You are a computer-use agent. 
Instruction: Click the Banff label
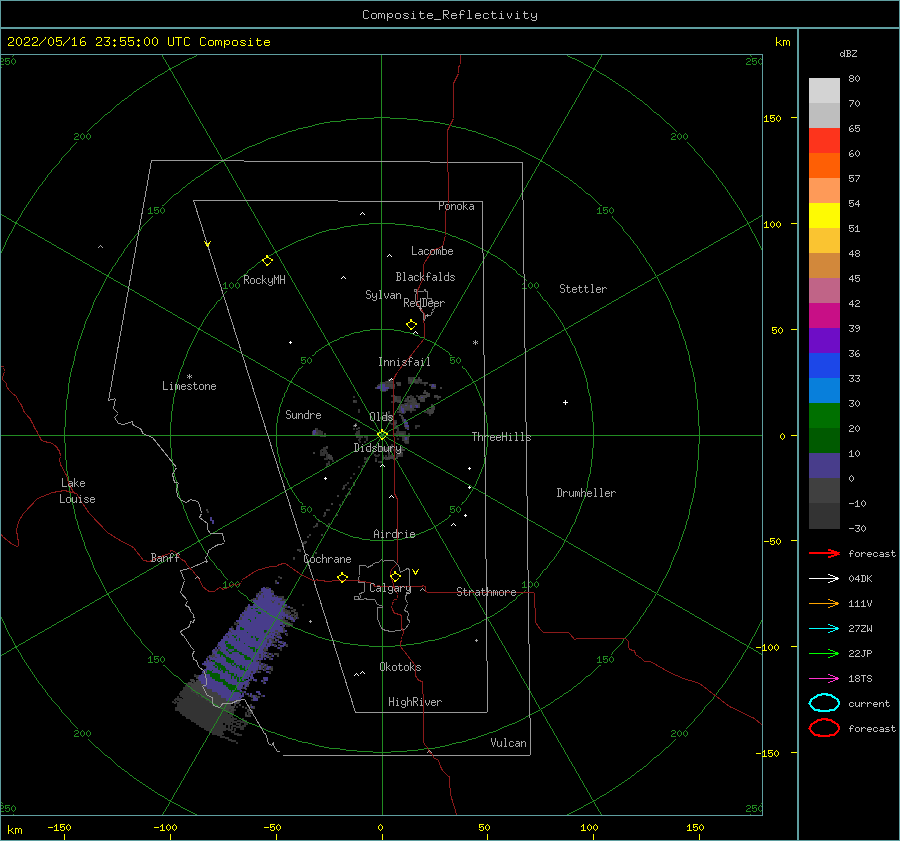pos(165,557)
